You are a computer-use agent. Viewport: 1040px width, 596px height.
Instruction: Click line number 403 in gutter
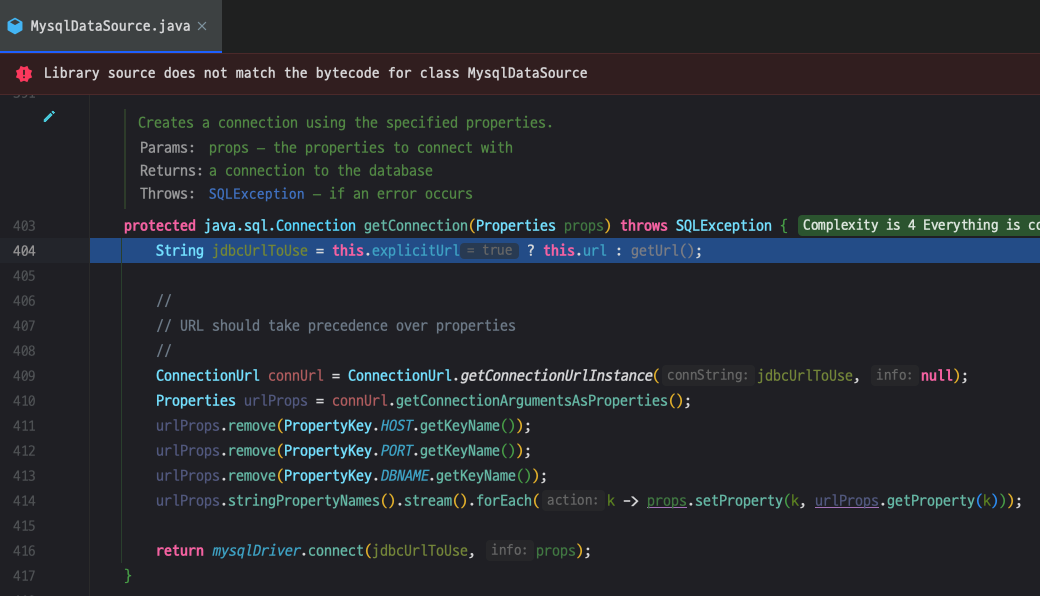[24, 226]
